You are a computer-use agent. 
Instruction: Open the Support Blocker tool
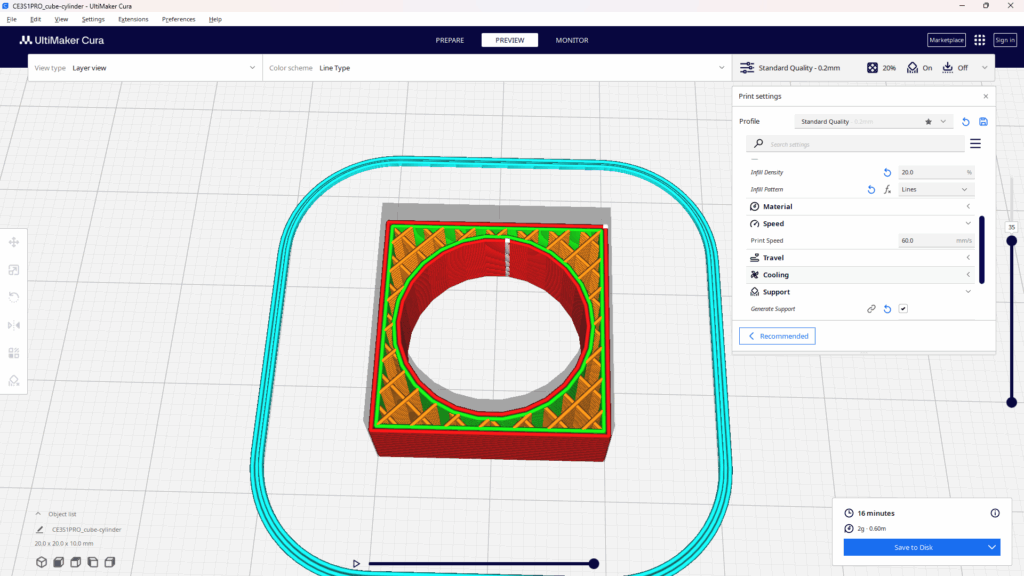pos(14,380)
